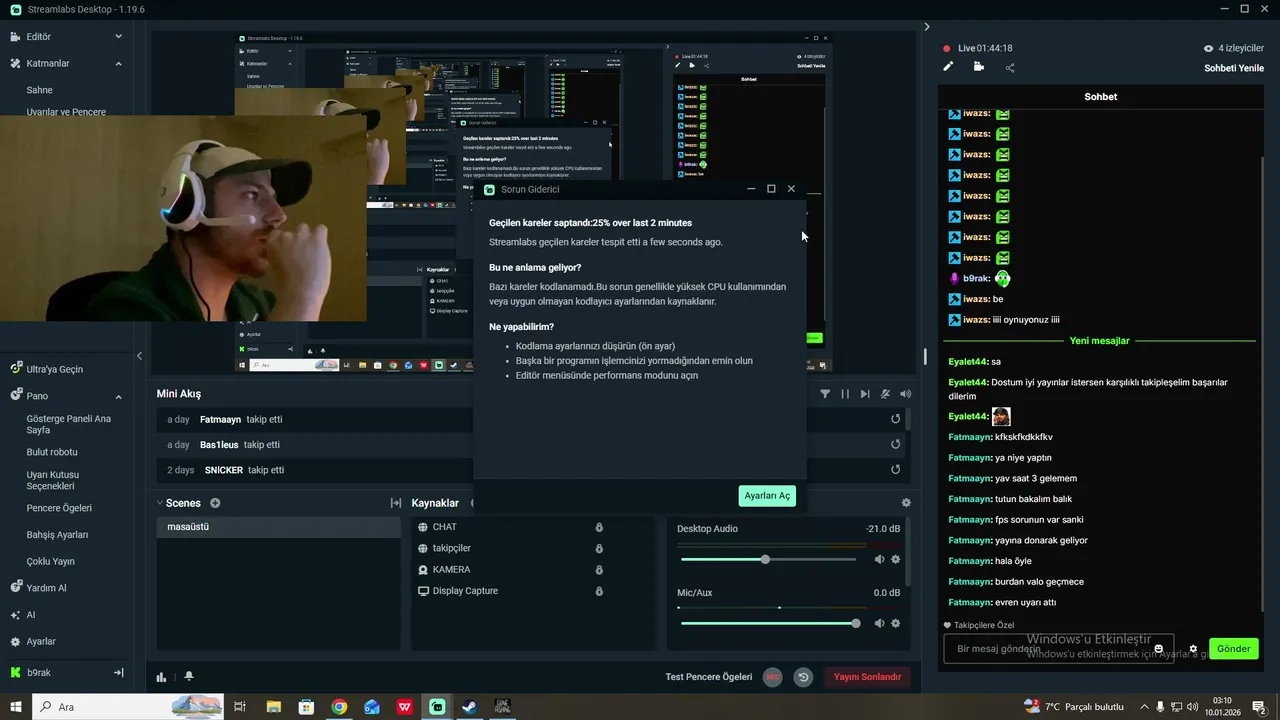Screen dimensions: 1280x720
Task: Click the replay buffer icon beside REC
Action: (x=803, y=677)
